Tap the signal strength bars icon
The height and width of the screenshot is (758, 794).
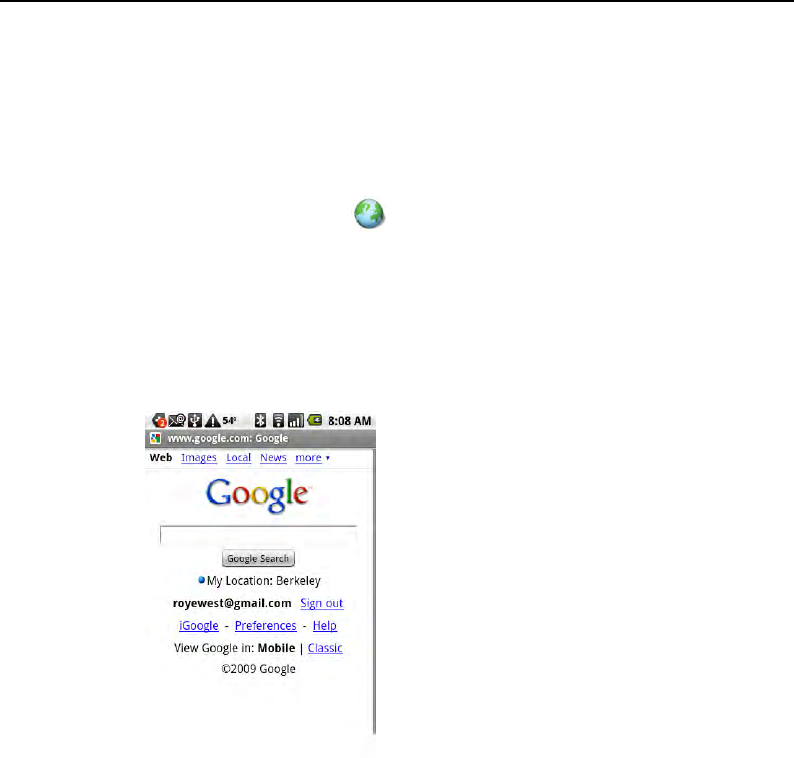(x=296, y=420)
